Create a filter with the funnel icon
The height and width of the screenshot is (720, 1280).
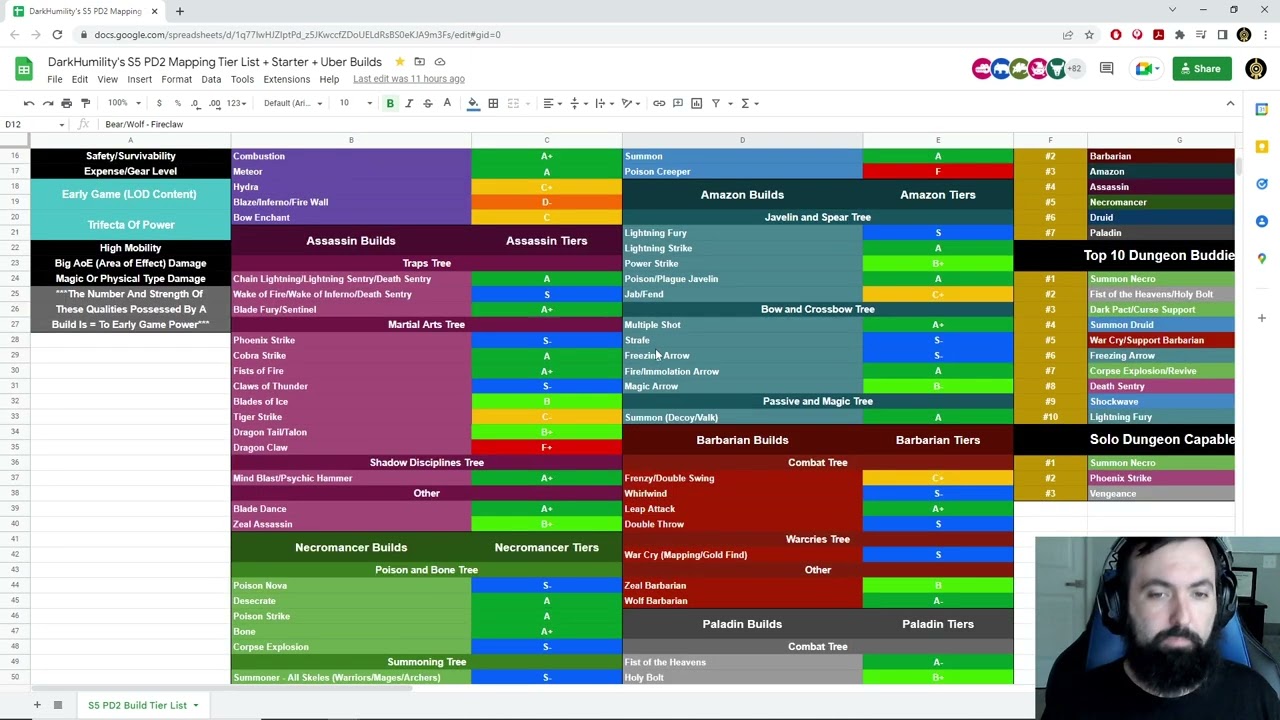[716, 103]
